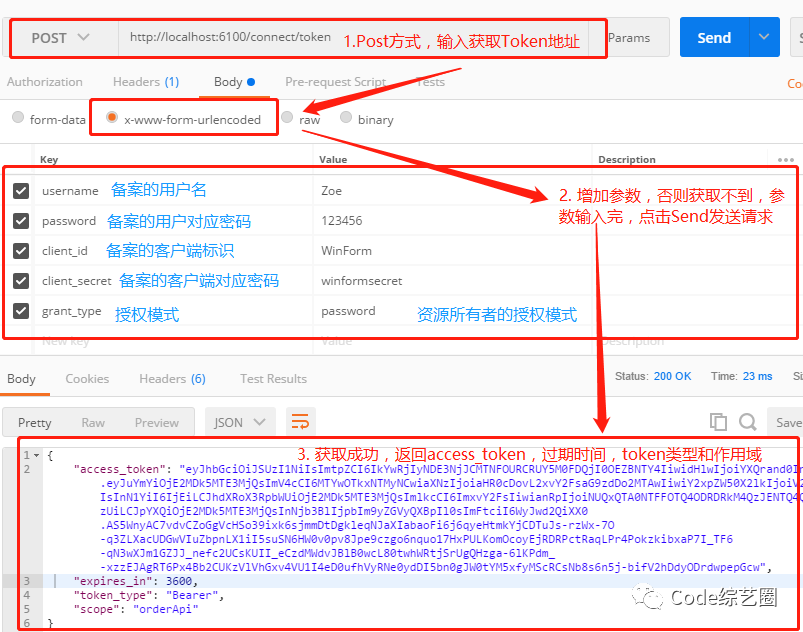Screen dimensions: 803x632
Task: Uncheck the client_id parameter checkbox
Action: point(20,250)
